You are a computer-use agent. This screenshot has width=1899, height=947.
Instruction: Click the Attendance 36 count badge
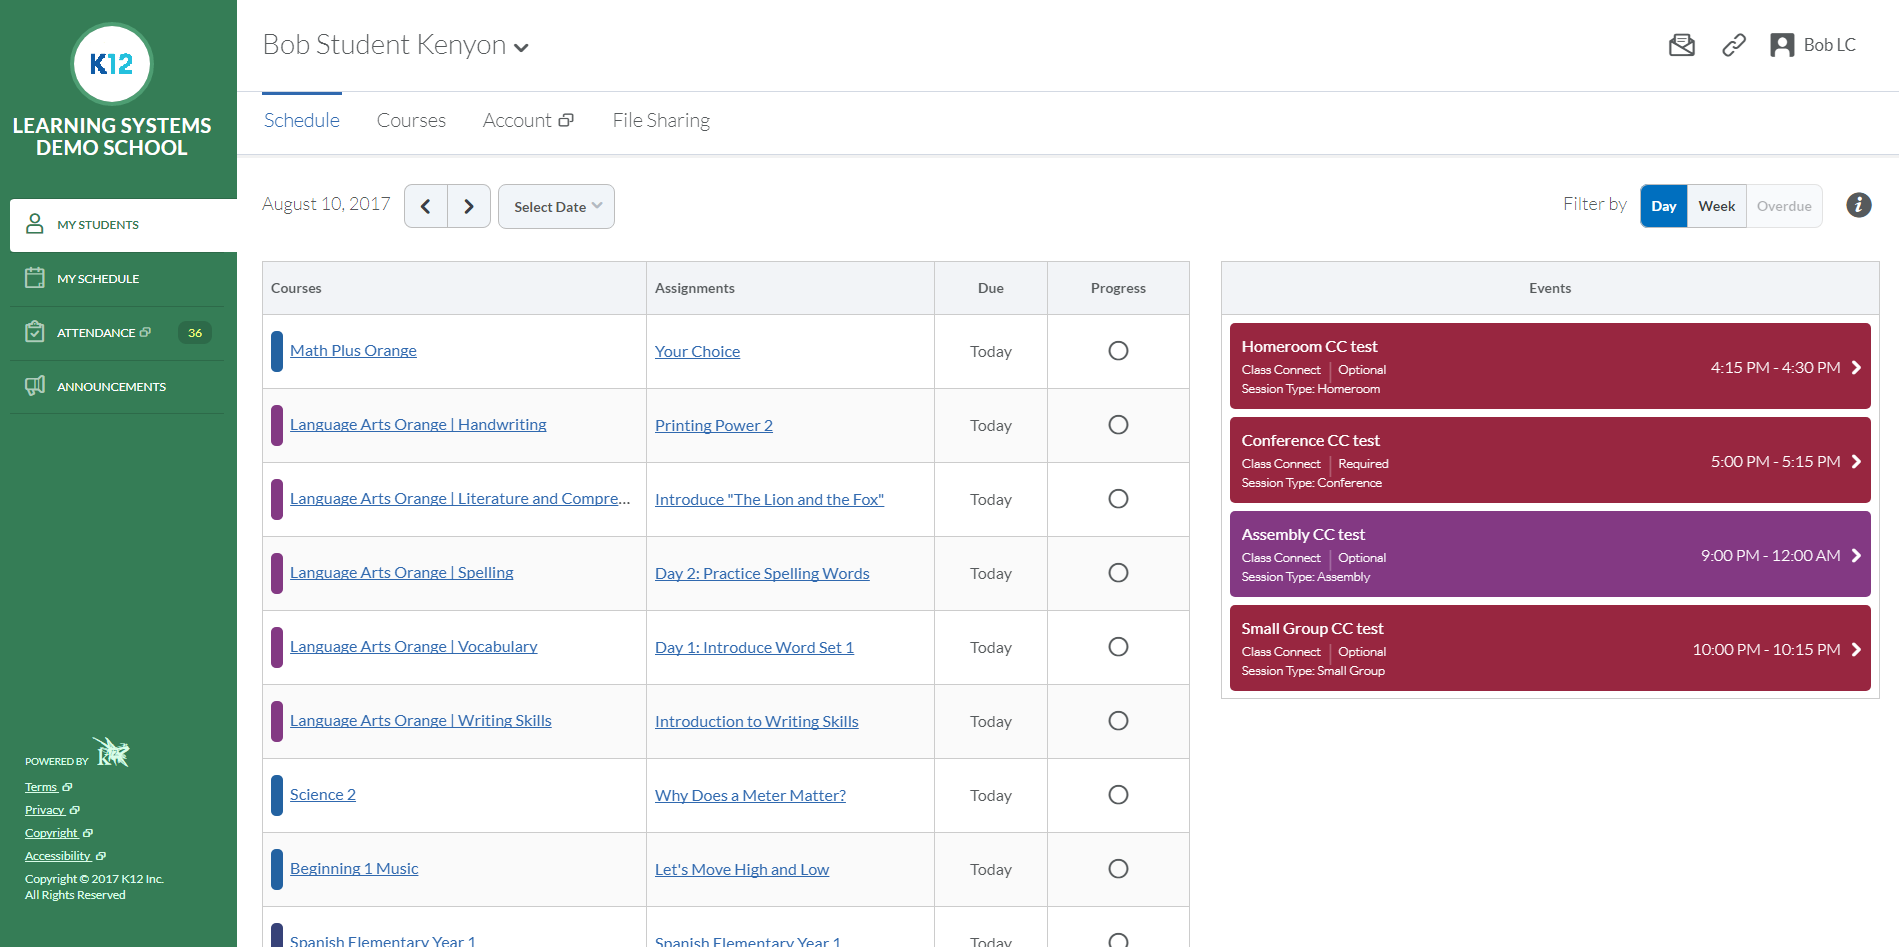(195, 333)
